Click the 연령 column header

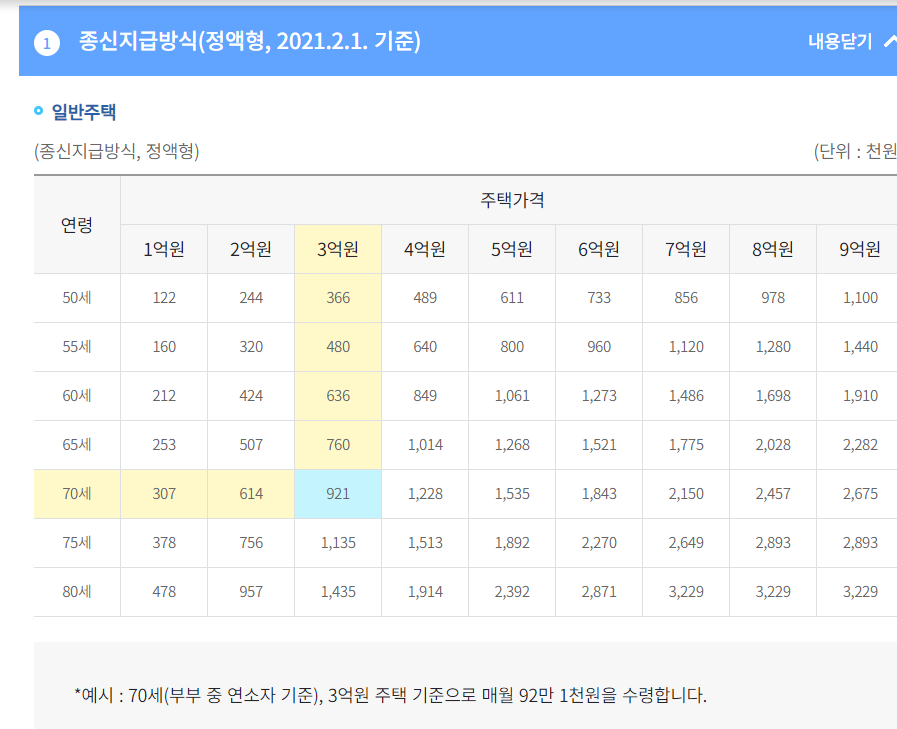coord(77,225)
